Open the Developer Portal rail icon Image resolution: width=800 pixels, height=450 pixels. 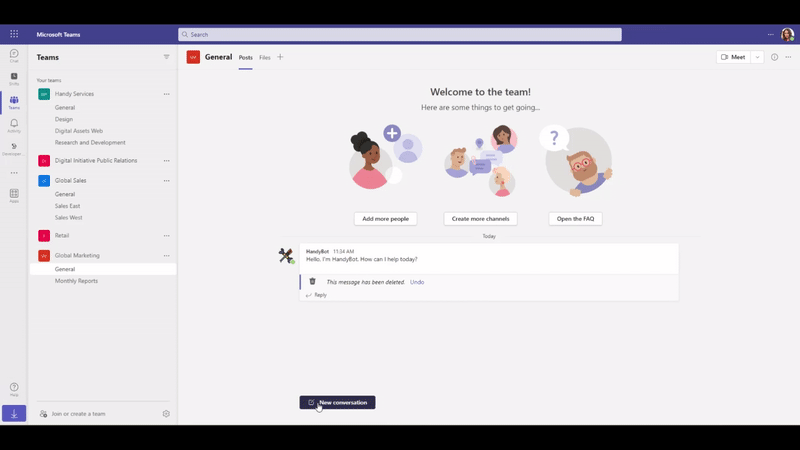pyautogui.click(x=14, y=148)
